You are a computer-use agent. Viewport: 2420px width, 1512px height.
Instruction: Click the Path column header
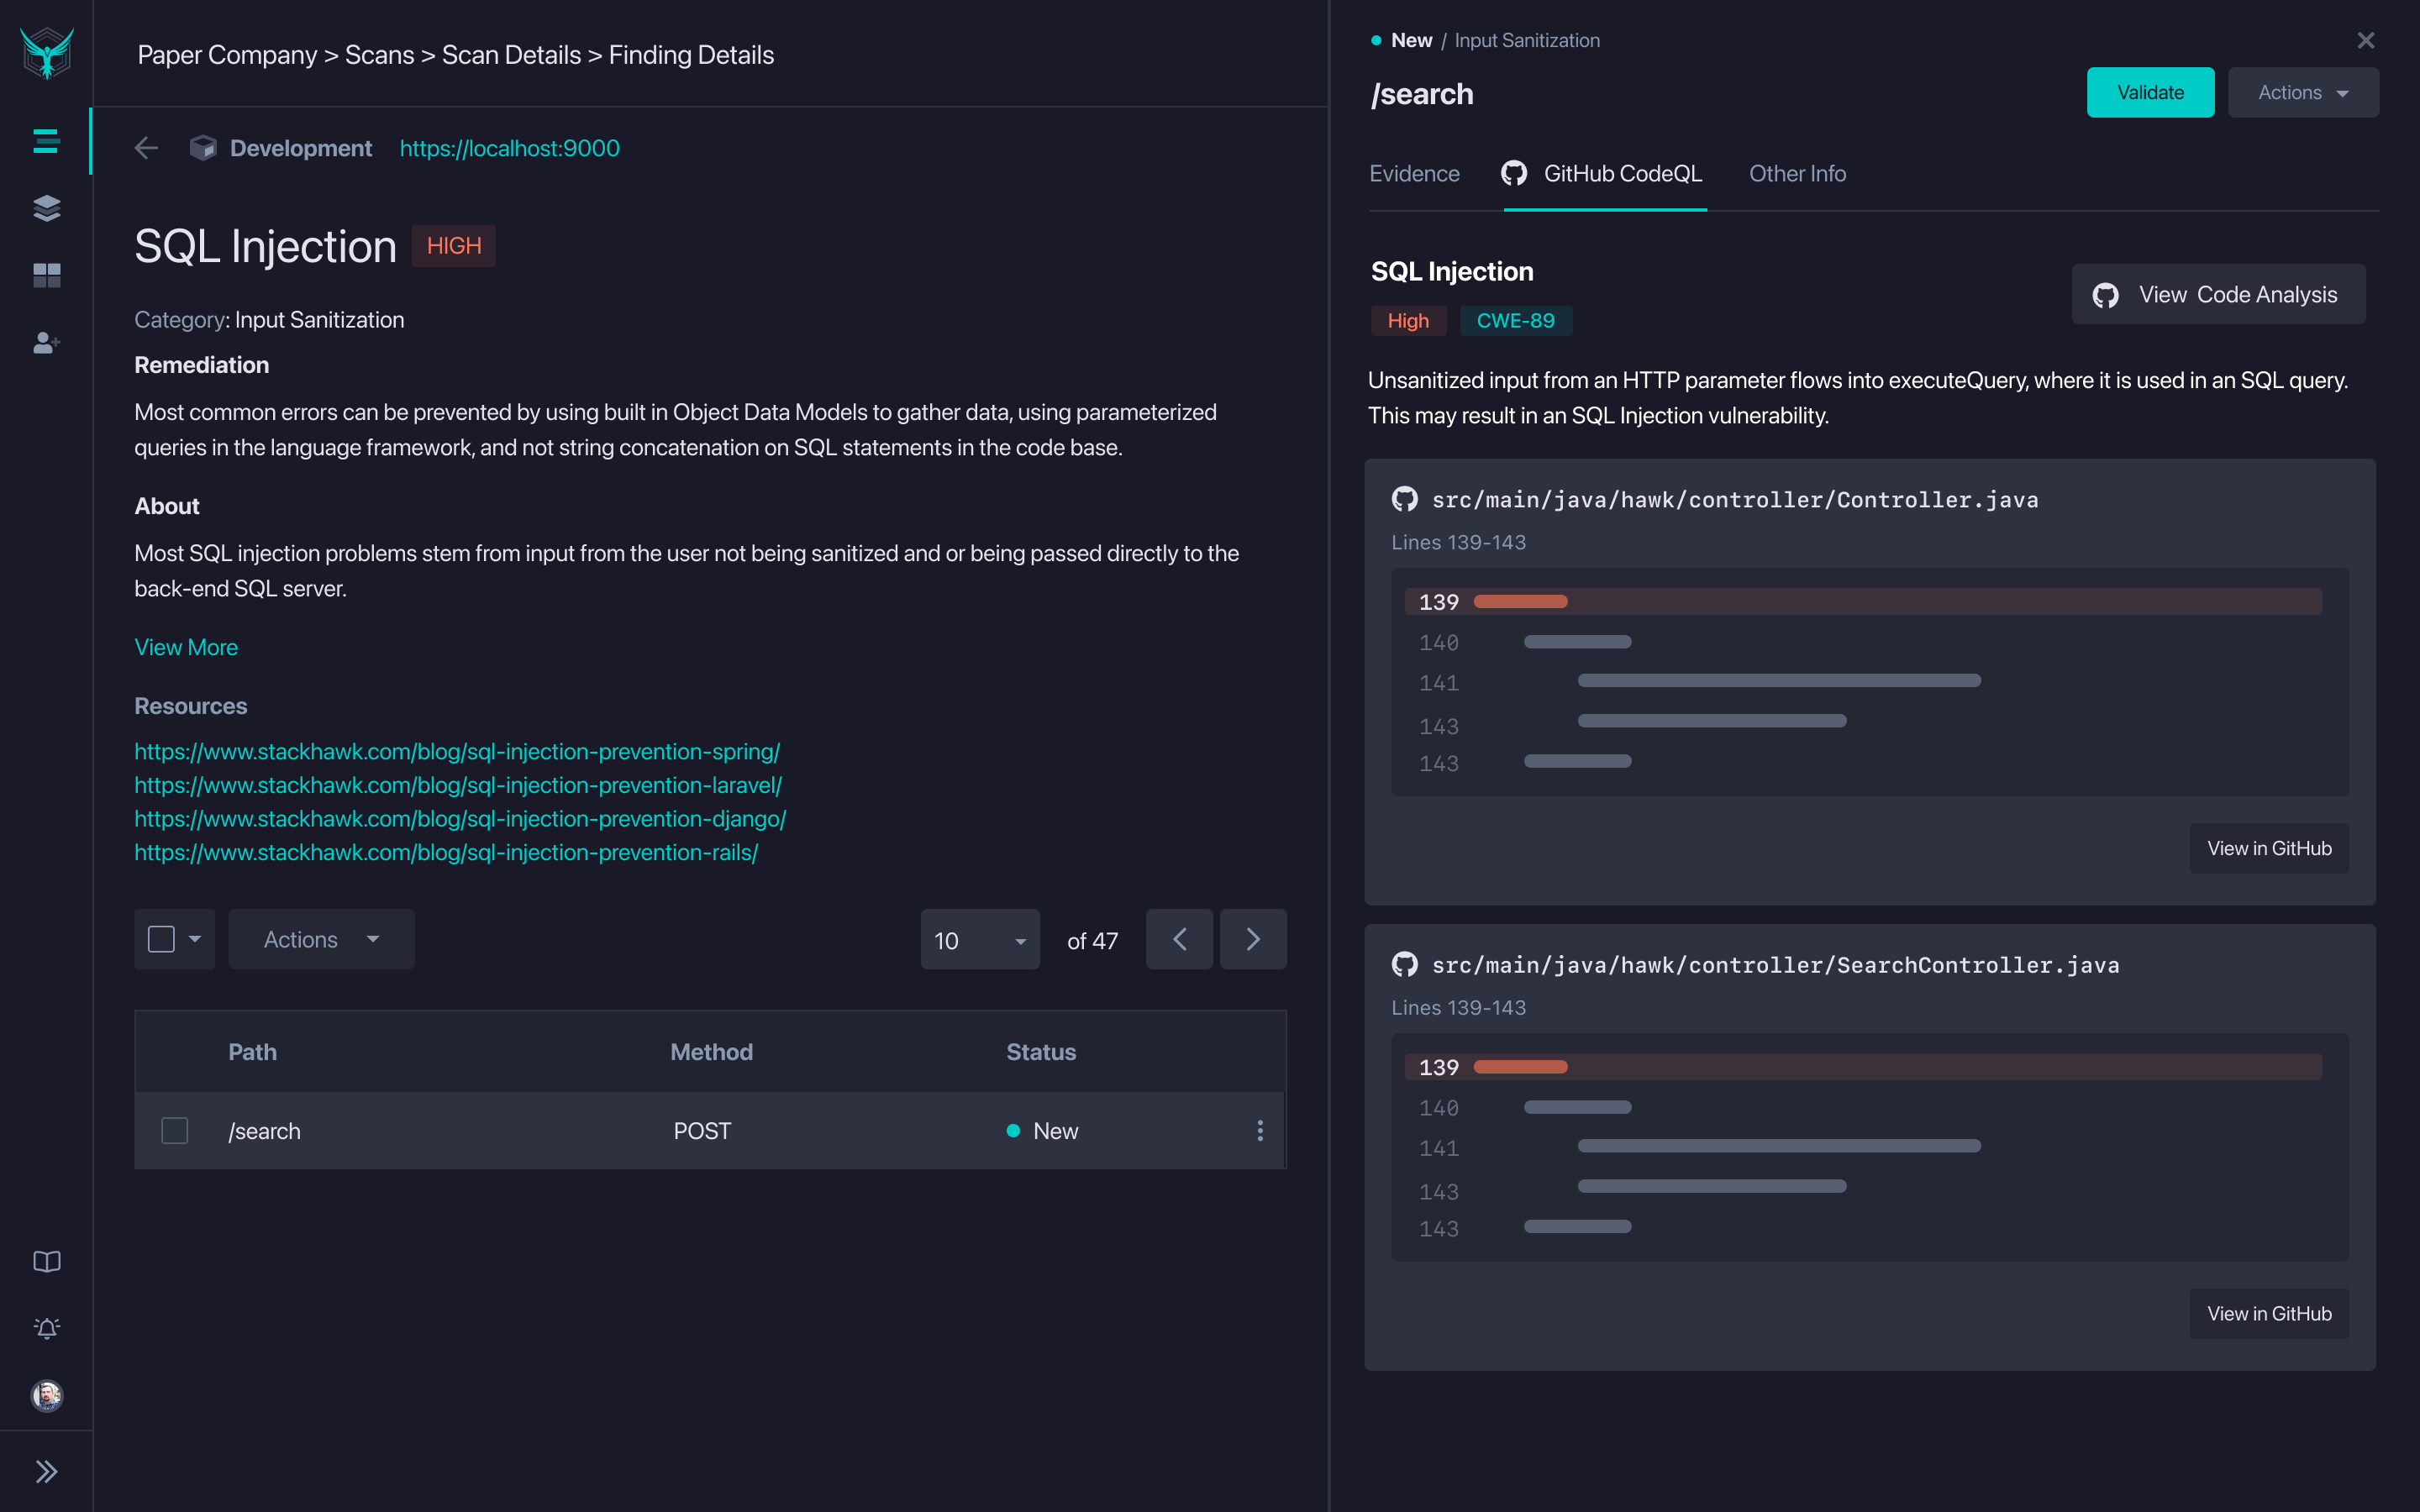tap(252, 1052)
